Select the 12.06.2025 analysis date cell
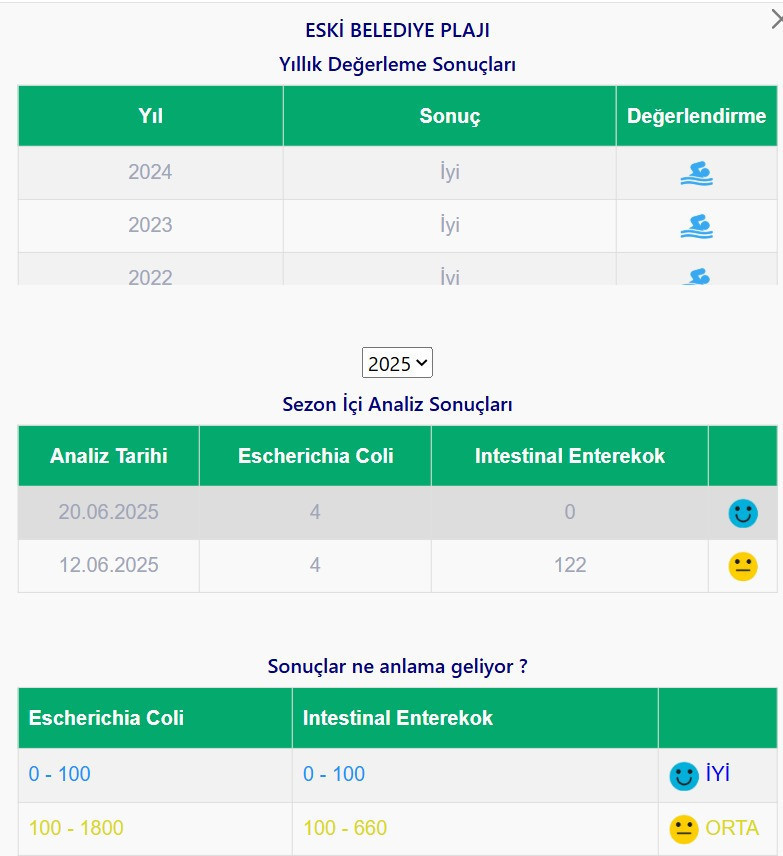 [109, 566]
